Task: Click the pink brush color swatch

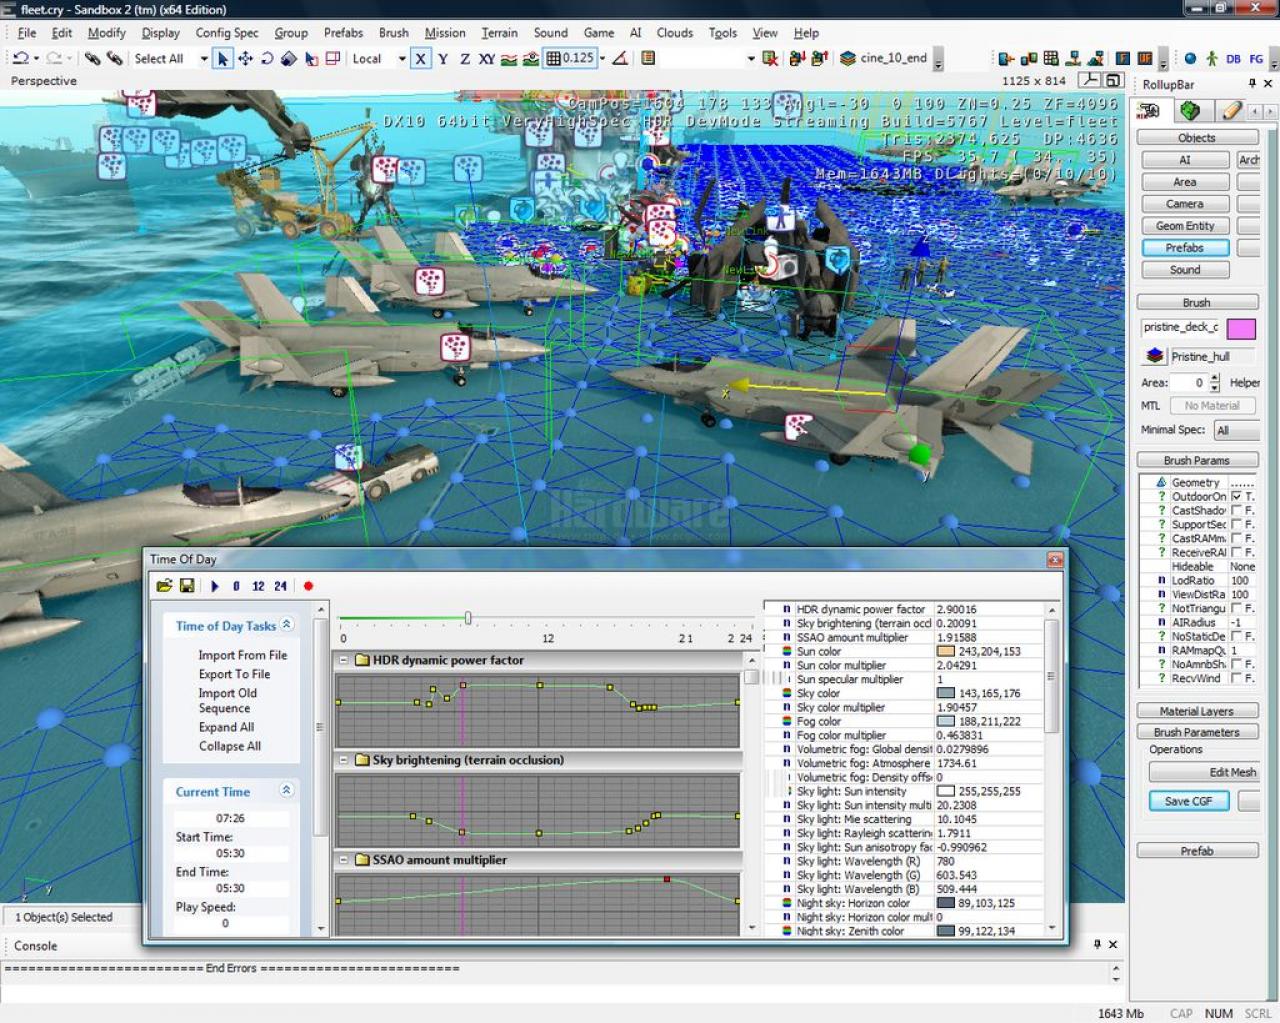Action: pyautogui.click(x=1241, y=329)
